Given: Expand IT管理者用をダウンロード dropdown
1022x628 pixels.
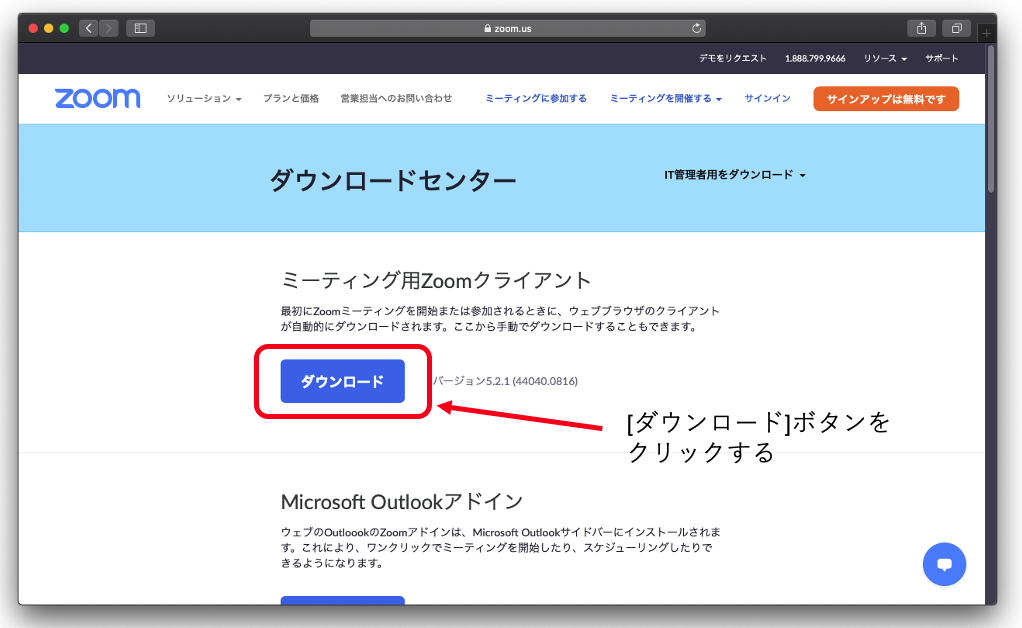Looking at the screenshot, I should point(735,175).
